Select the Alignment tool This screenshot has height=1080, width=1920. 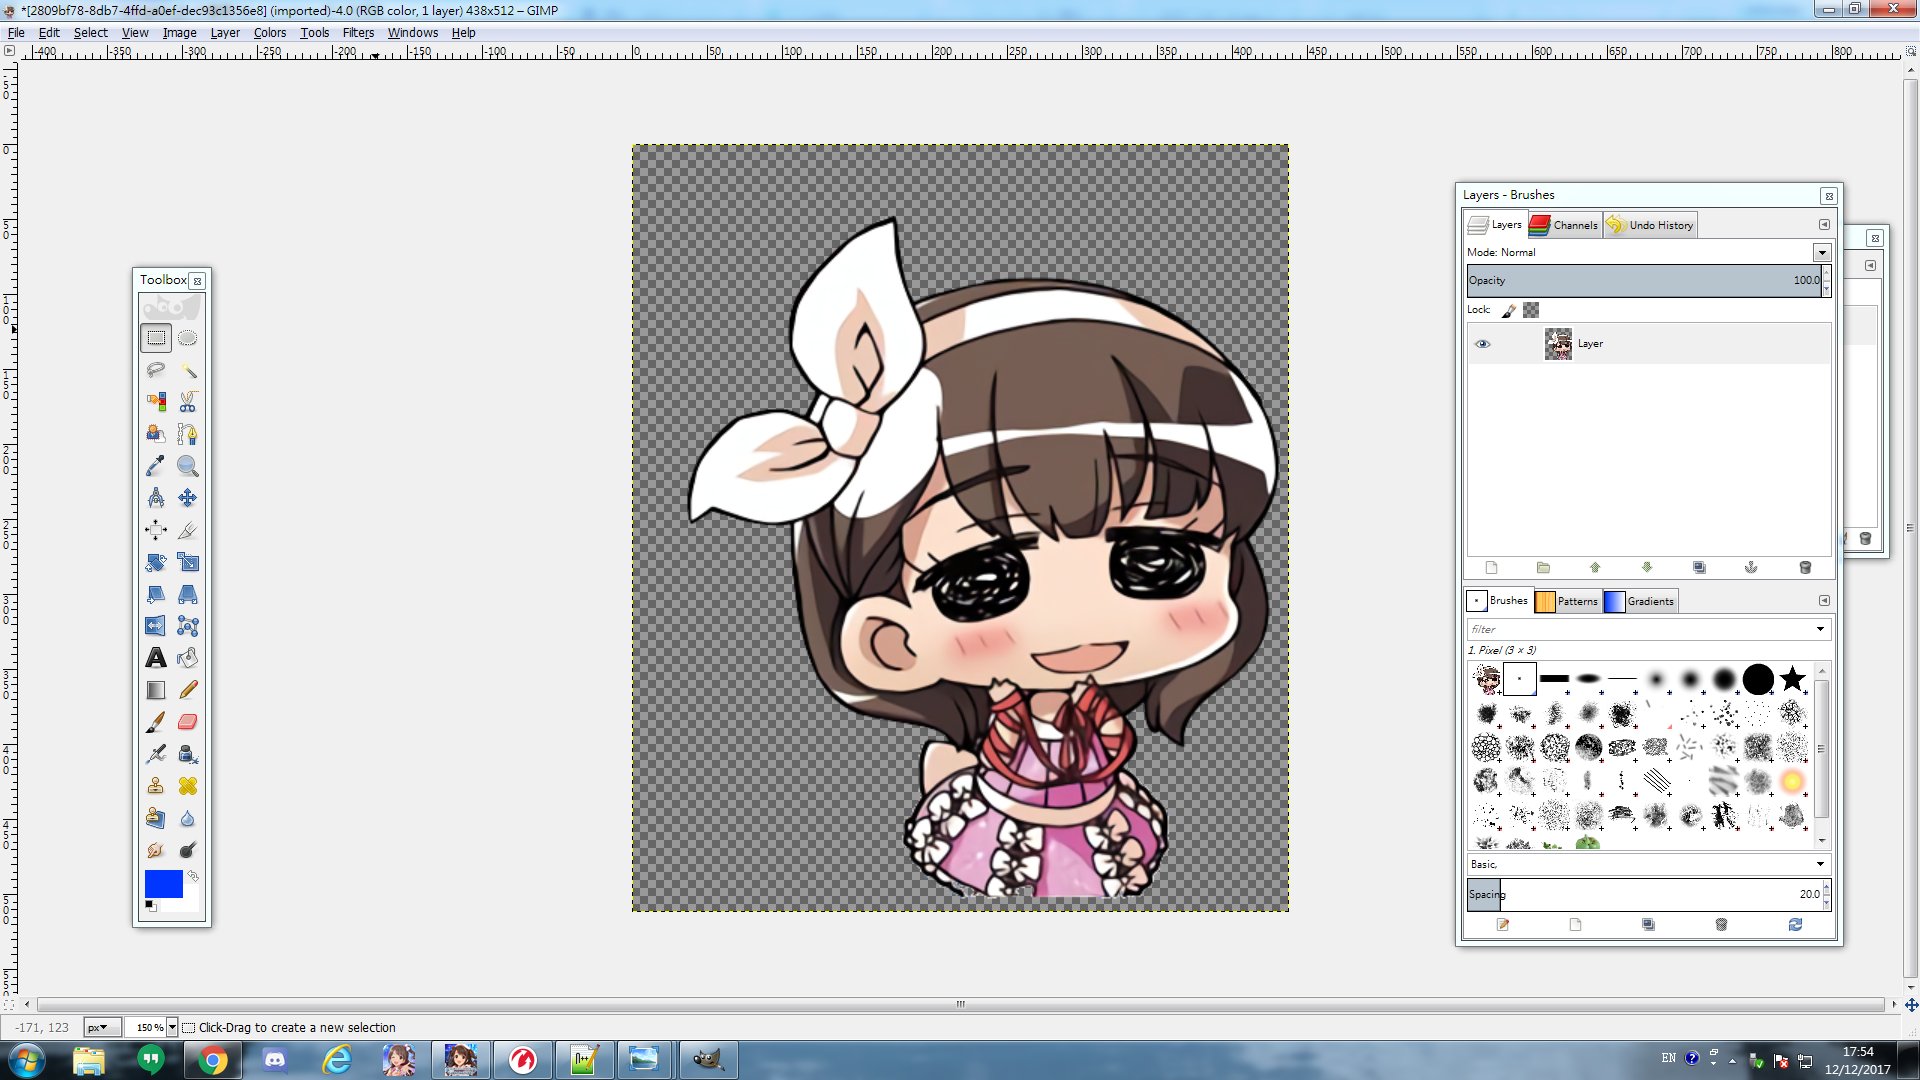pos(156,530)
